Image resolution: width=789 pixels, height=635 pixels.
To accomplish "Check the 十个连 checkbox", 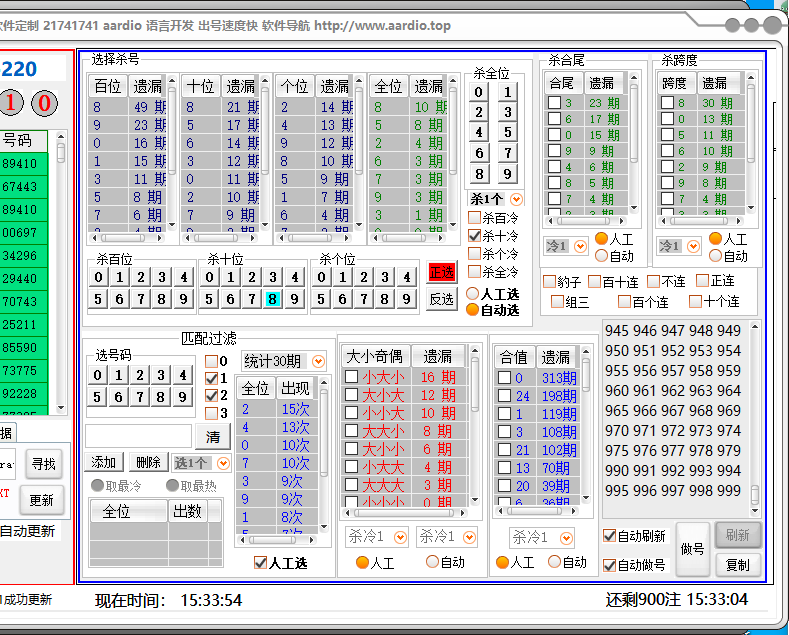I will (x=695, y=301).
